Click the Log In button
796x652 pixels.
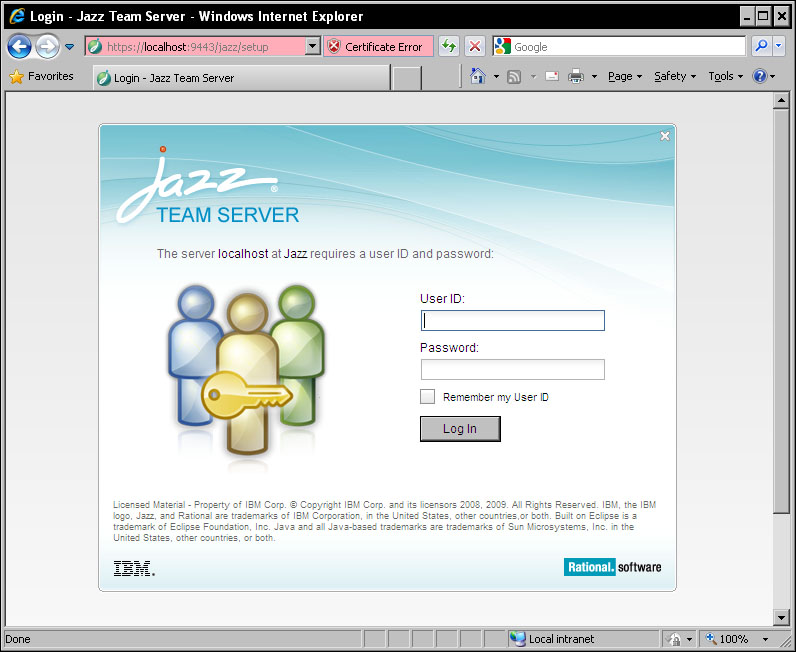(460, 429)
